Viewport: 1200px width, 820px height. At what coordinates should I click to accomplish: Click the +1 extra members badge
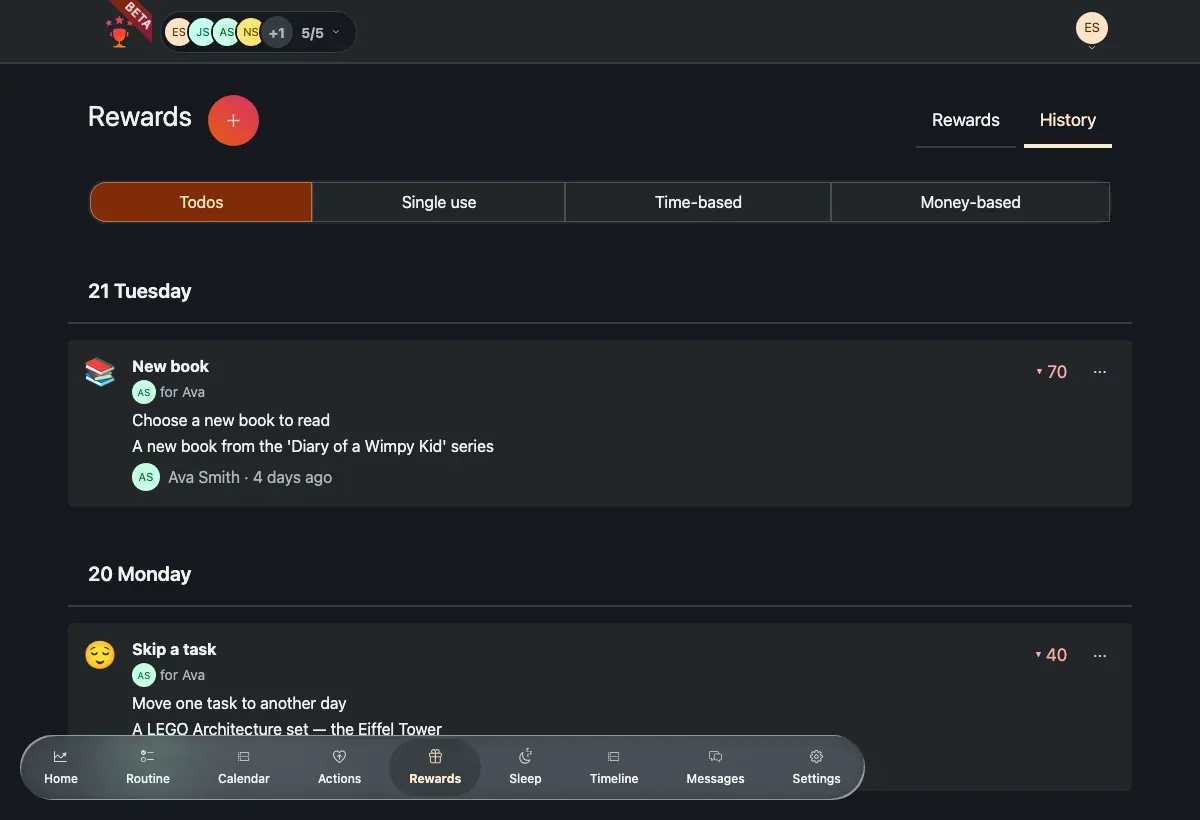click(276, 33)
